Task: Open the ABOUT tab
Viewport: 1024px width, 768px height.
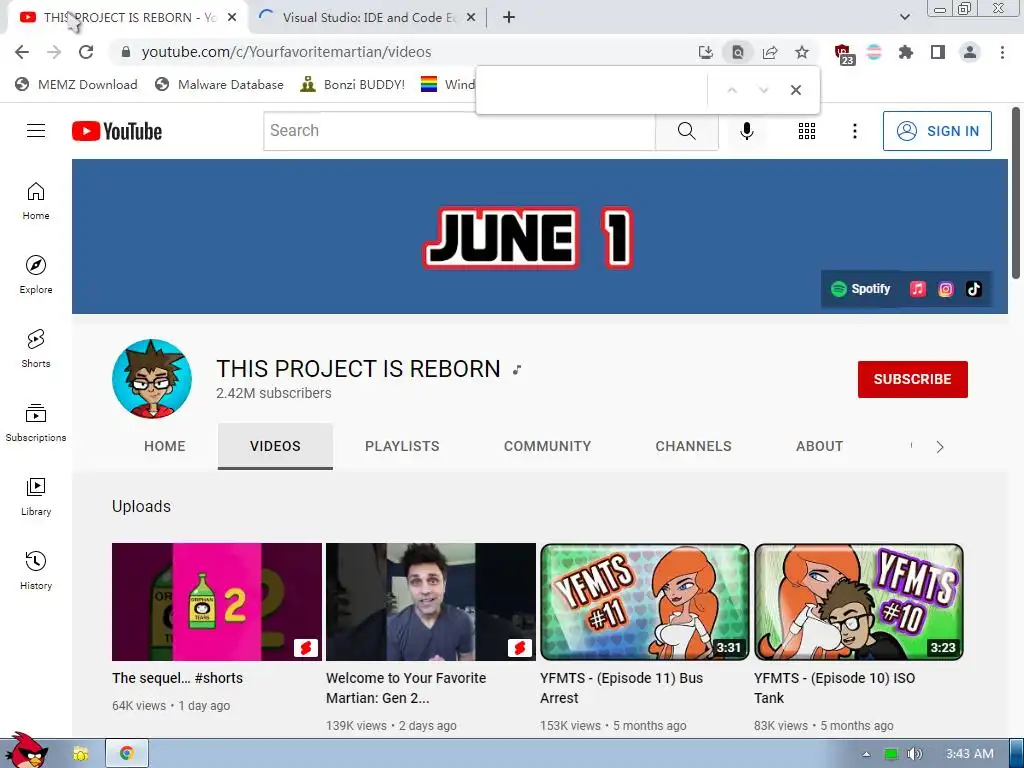Action: (820, 446)
